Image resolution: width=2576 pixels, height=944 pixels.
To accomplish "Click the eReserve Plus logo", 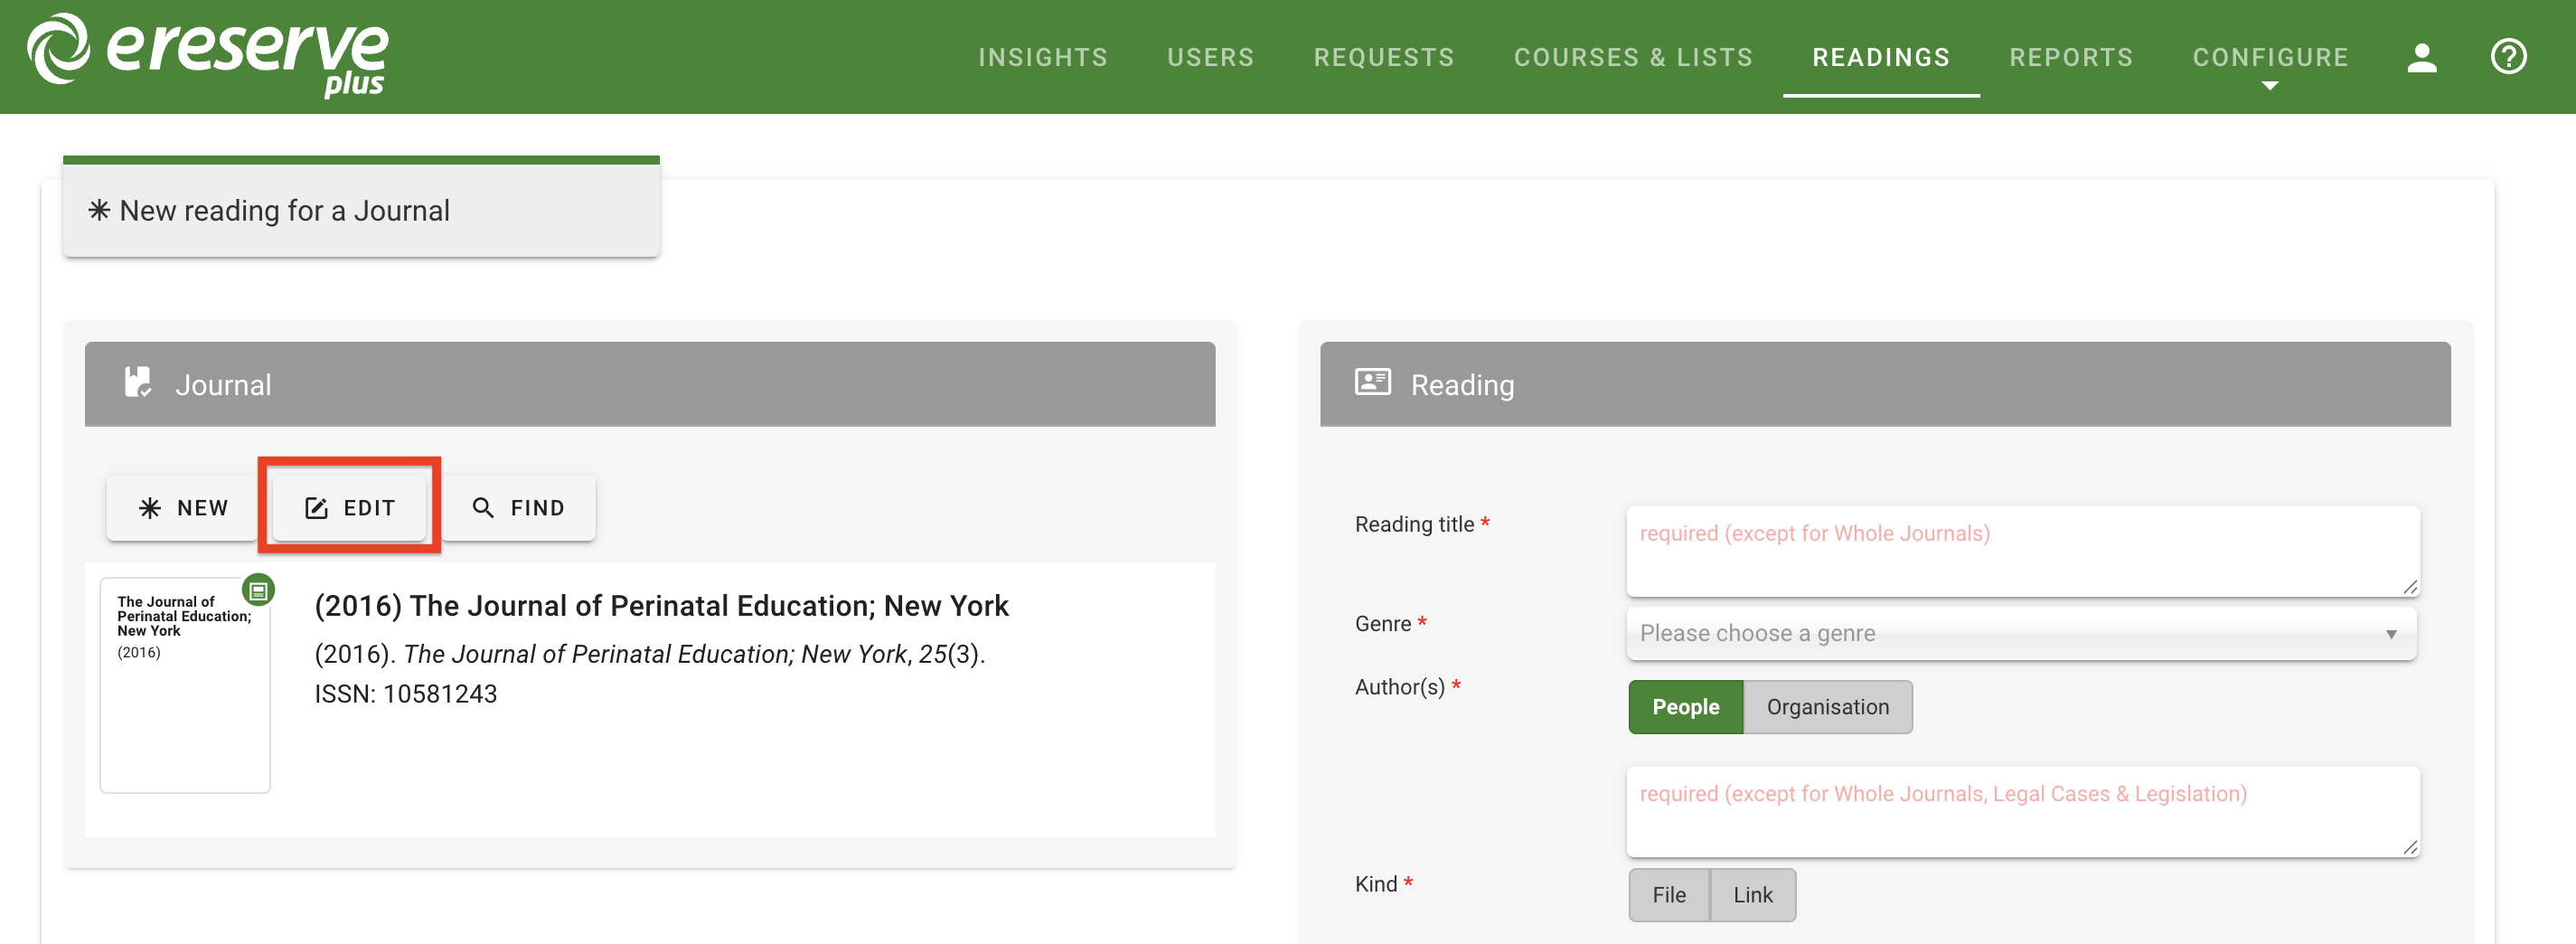I will pyautogui.click(x=208, y=55).
